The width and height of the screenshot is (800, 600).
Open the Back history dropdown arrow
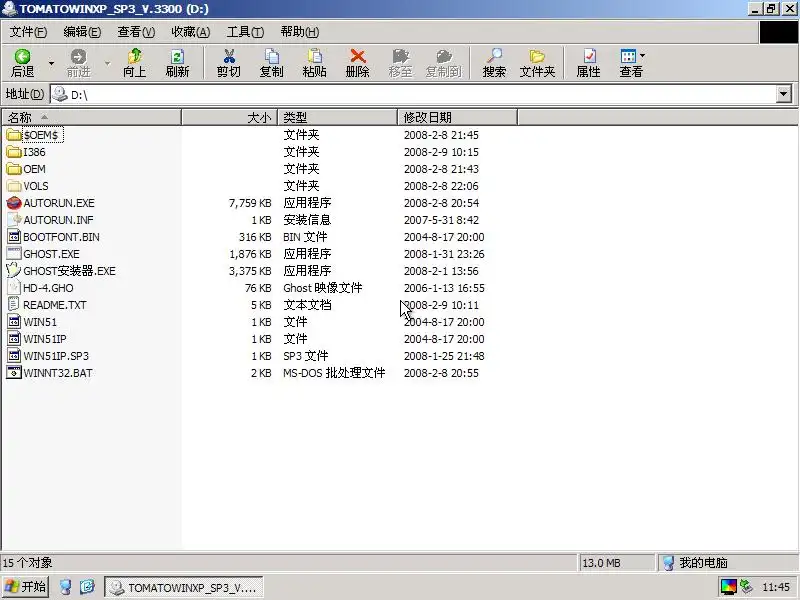[x=51, y=63]
